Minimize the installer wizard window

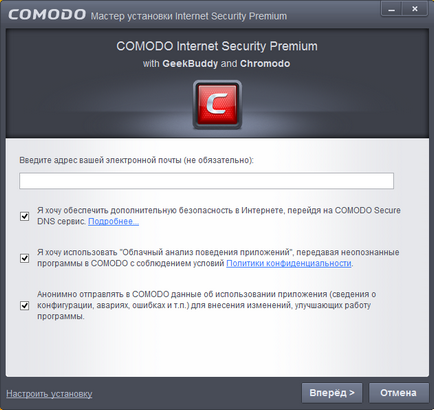[392, 9]
